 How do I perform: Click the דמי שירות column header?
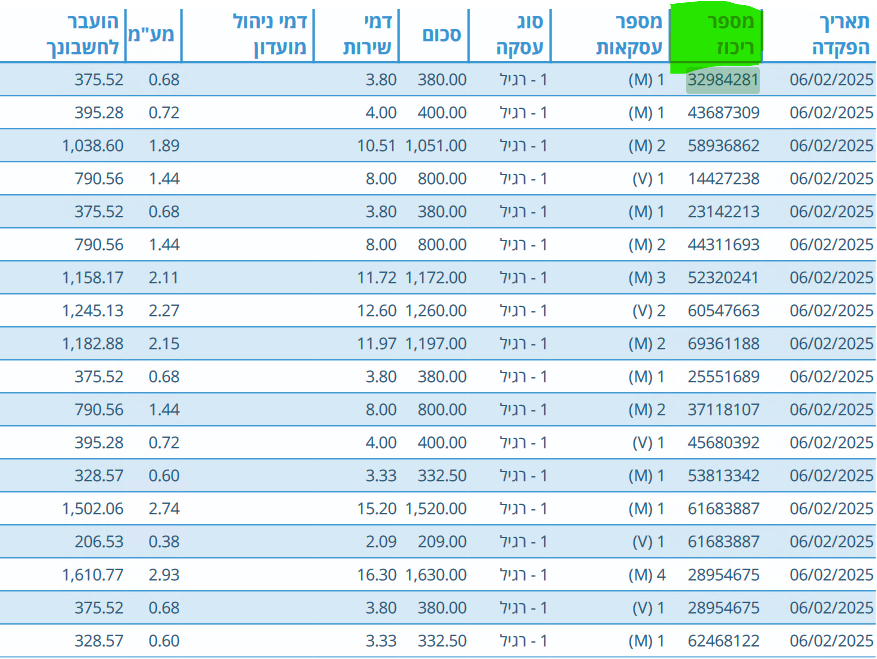[x=367, y=35]
